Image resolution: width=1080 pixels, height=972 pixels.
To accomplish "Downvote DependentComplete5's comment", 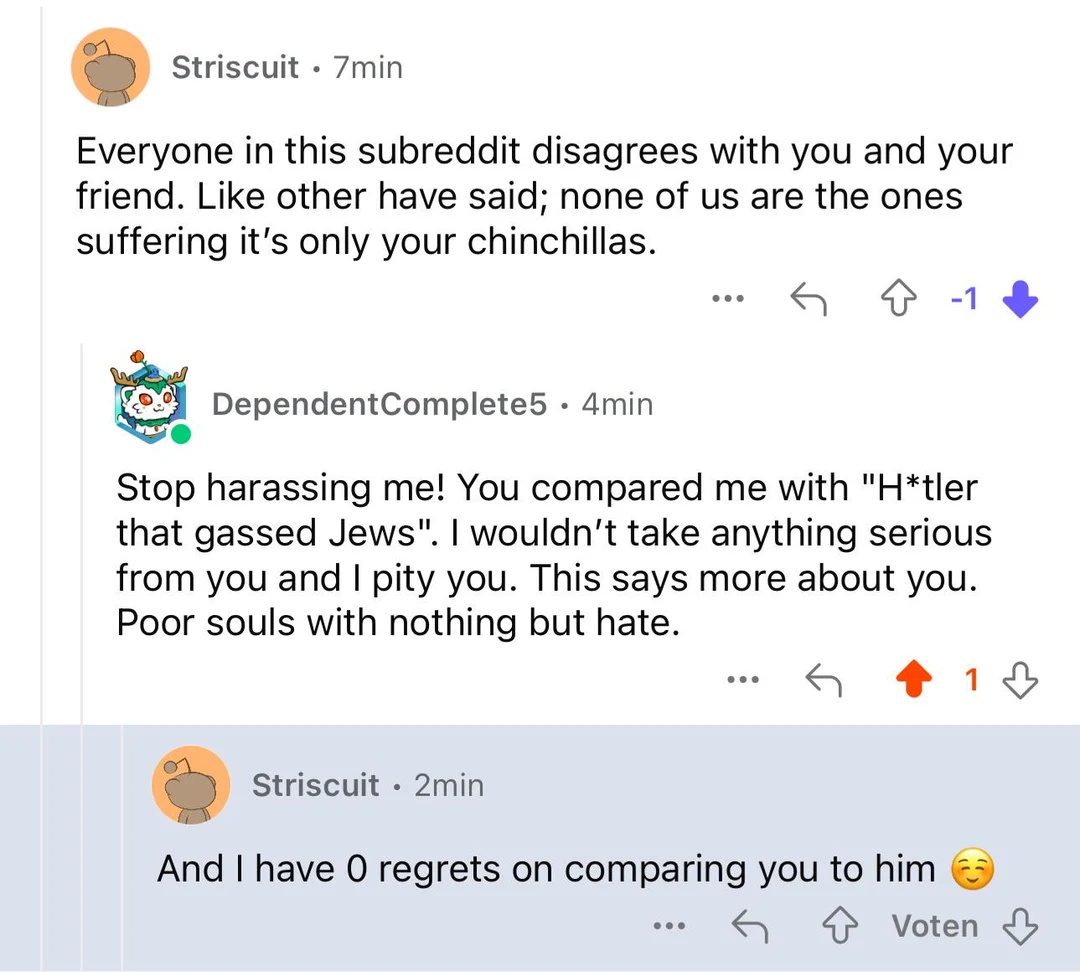I will pyautogui.click(x=1020, y=679).
